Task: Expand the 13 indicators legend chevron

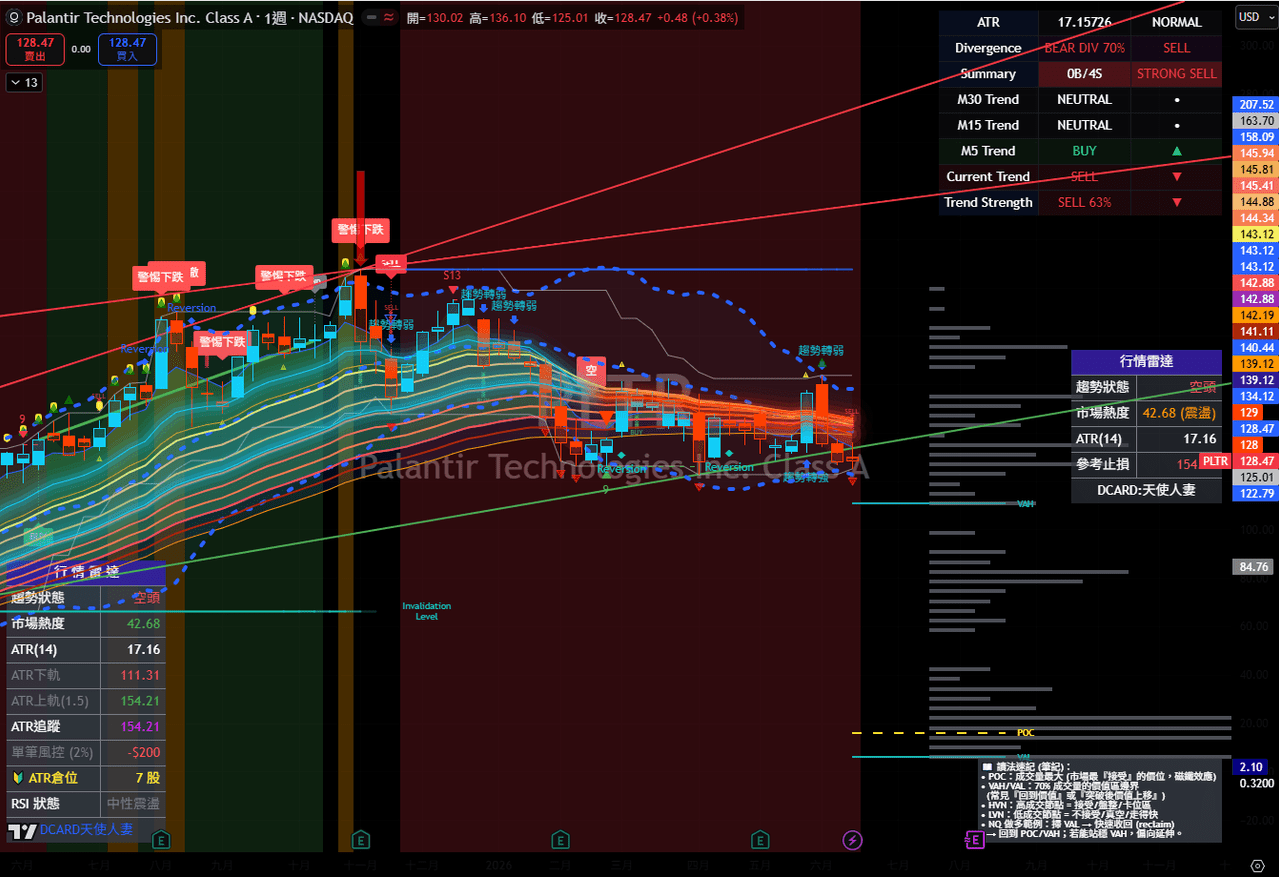Action: click(x=24, y=82)
